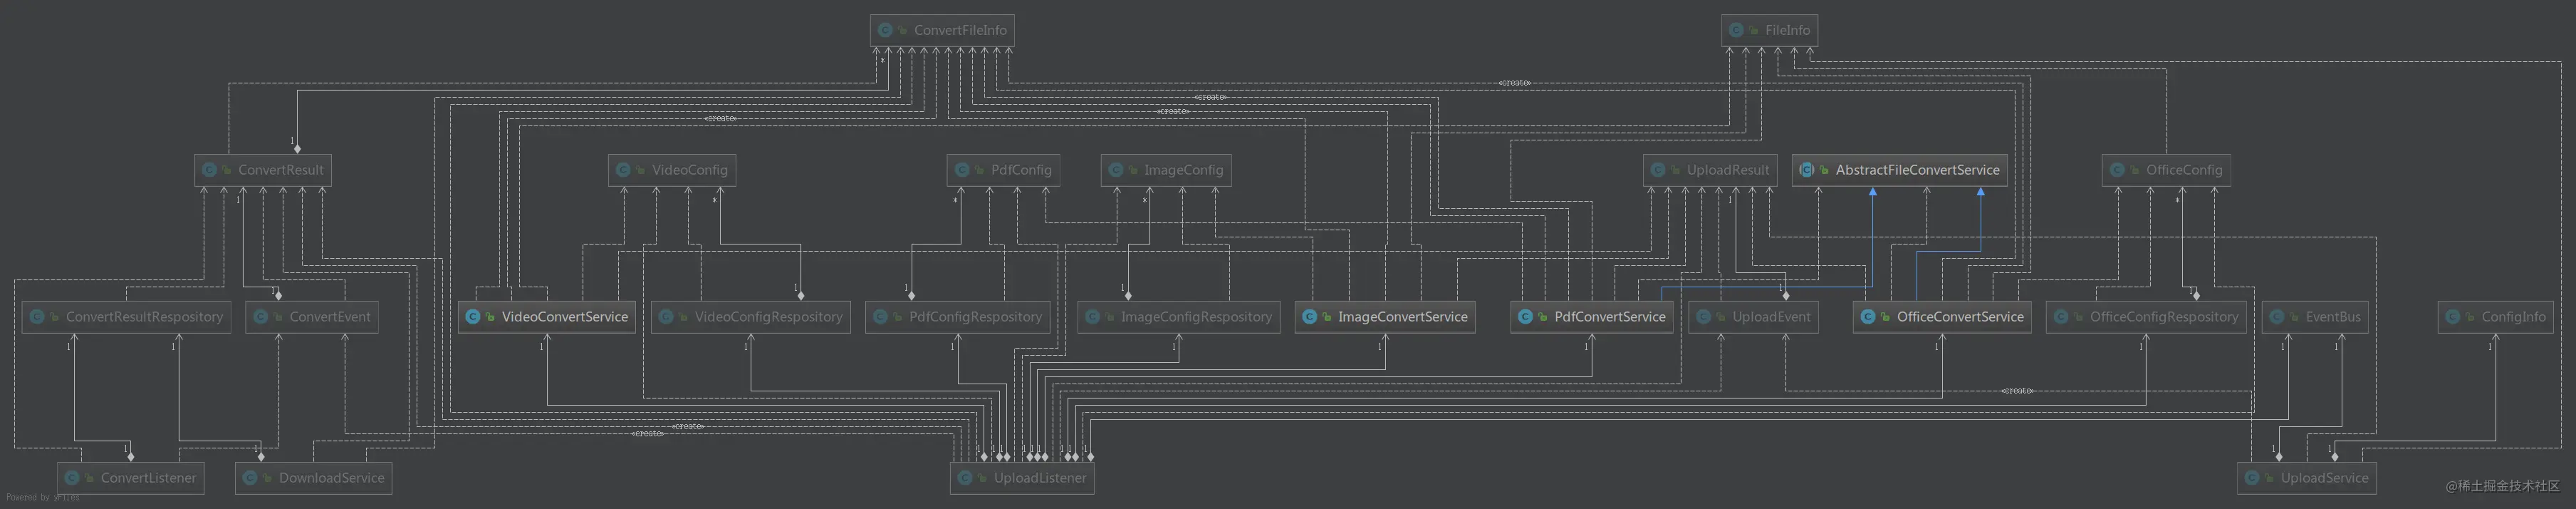
Task: Click the UploadService node label
Action: tap(2324, 478)
